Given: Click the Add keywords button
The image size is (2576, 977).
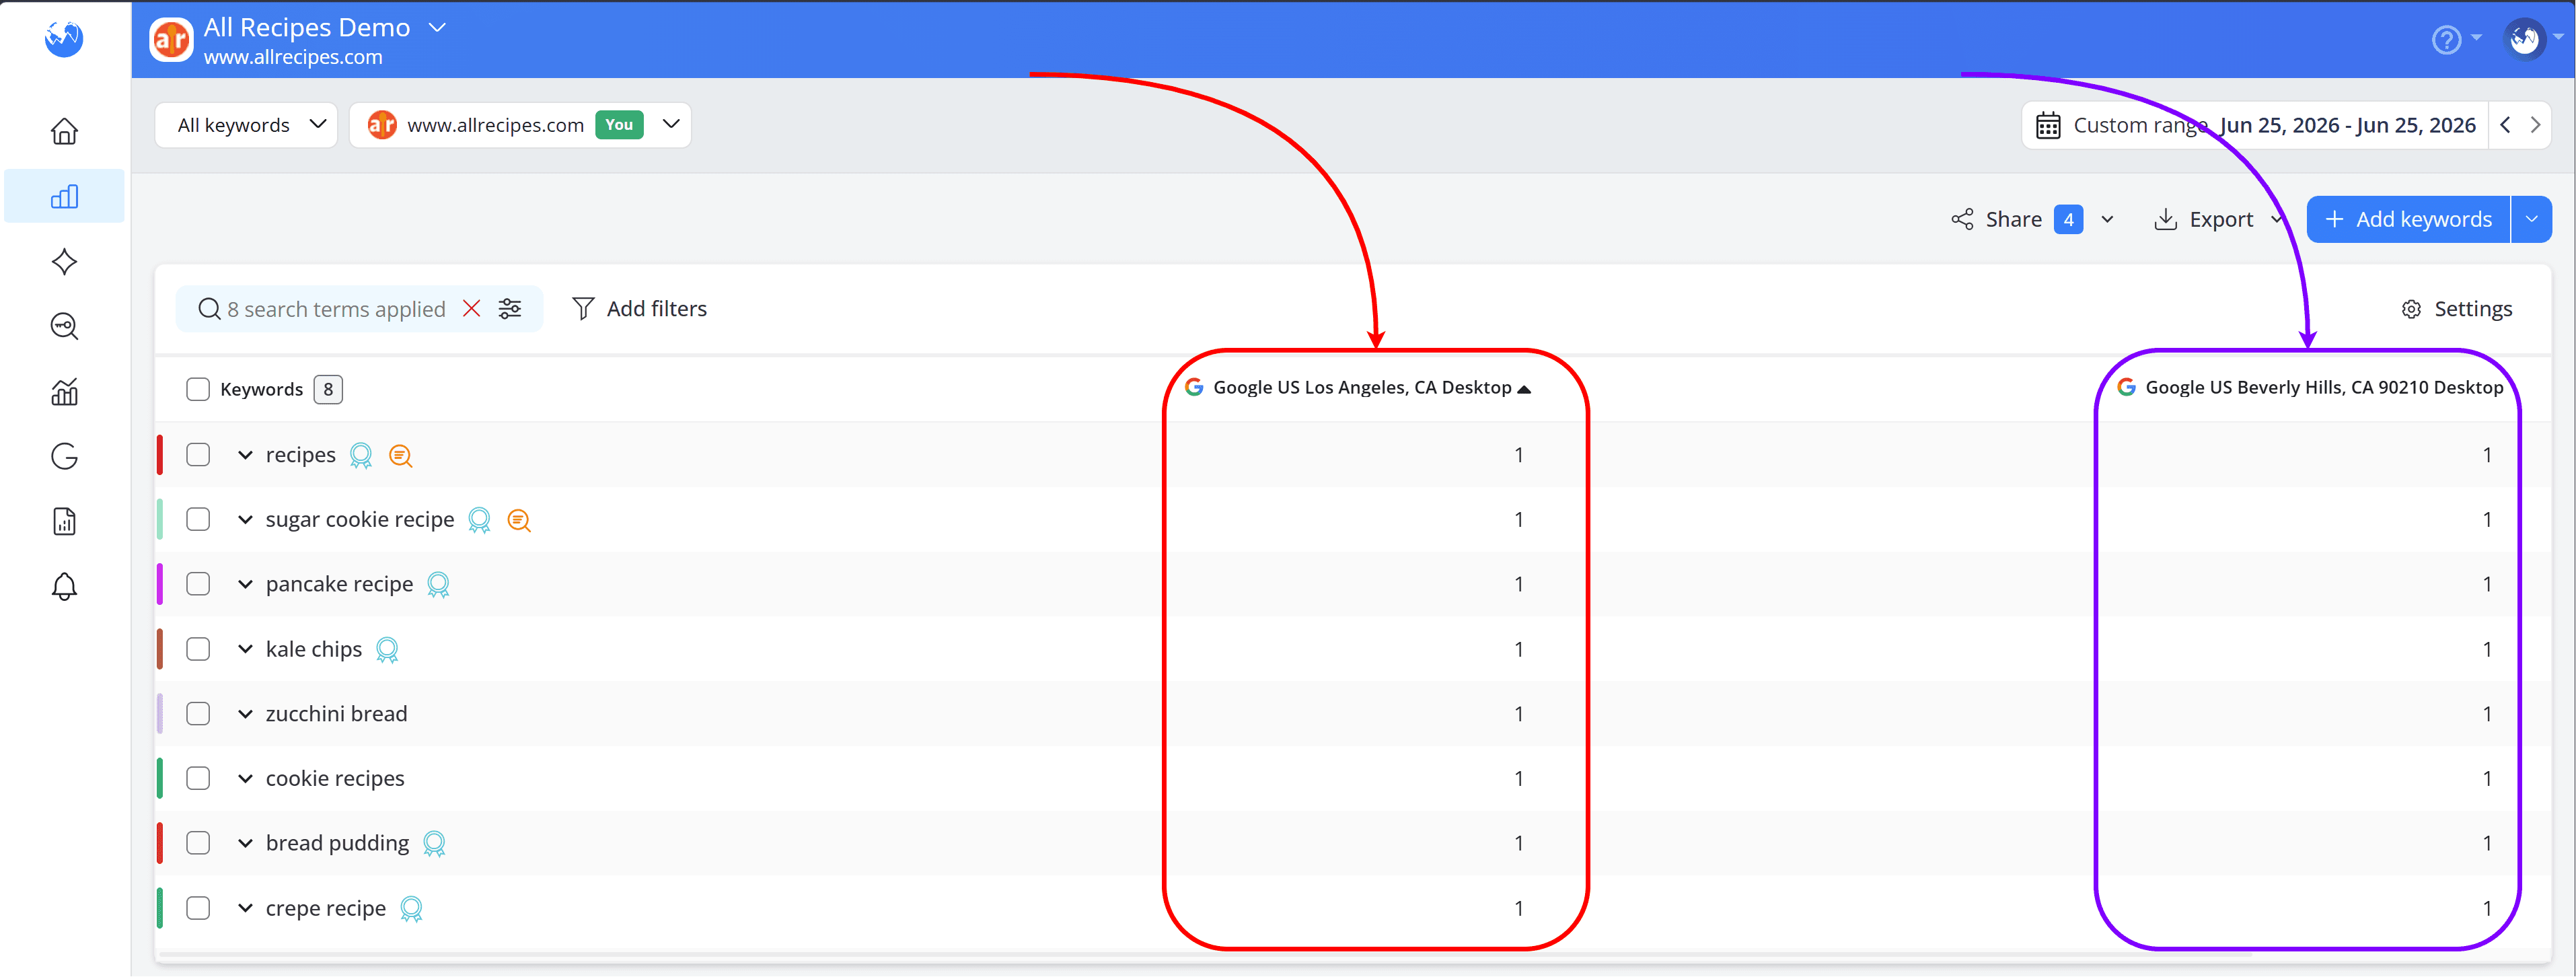Looking at the screenshot, I should 2408,219.
